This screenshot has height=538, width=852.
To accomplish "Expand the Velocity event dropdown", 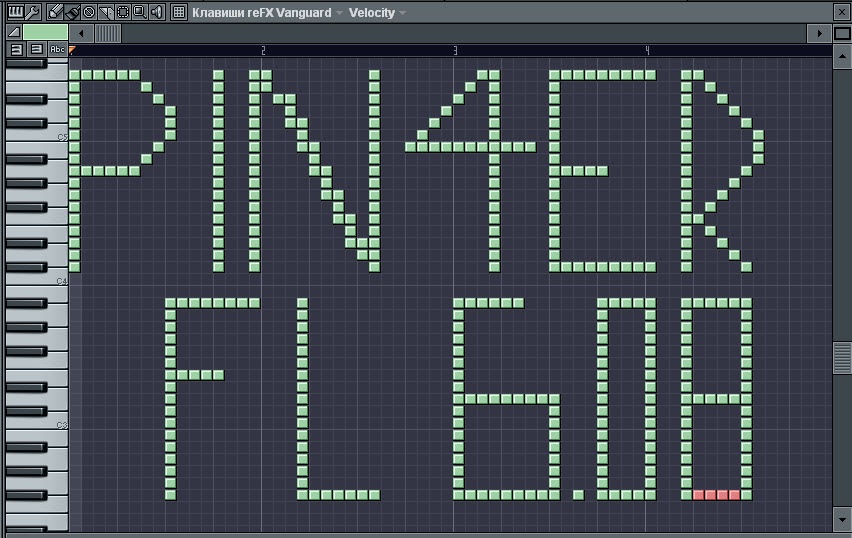I will tap(402, 13).
